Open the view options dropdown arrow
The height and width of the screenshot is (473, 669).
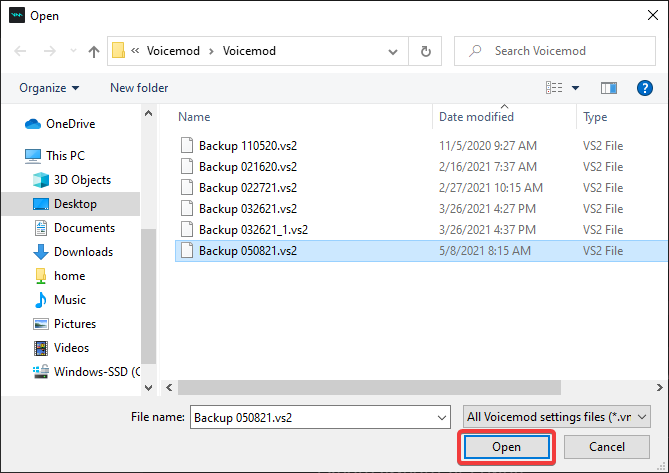tap(576, 88)
